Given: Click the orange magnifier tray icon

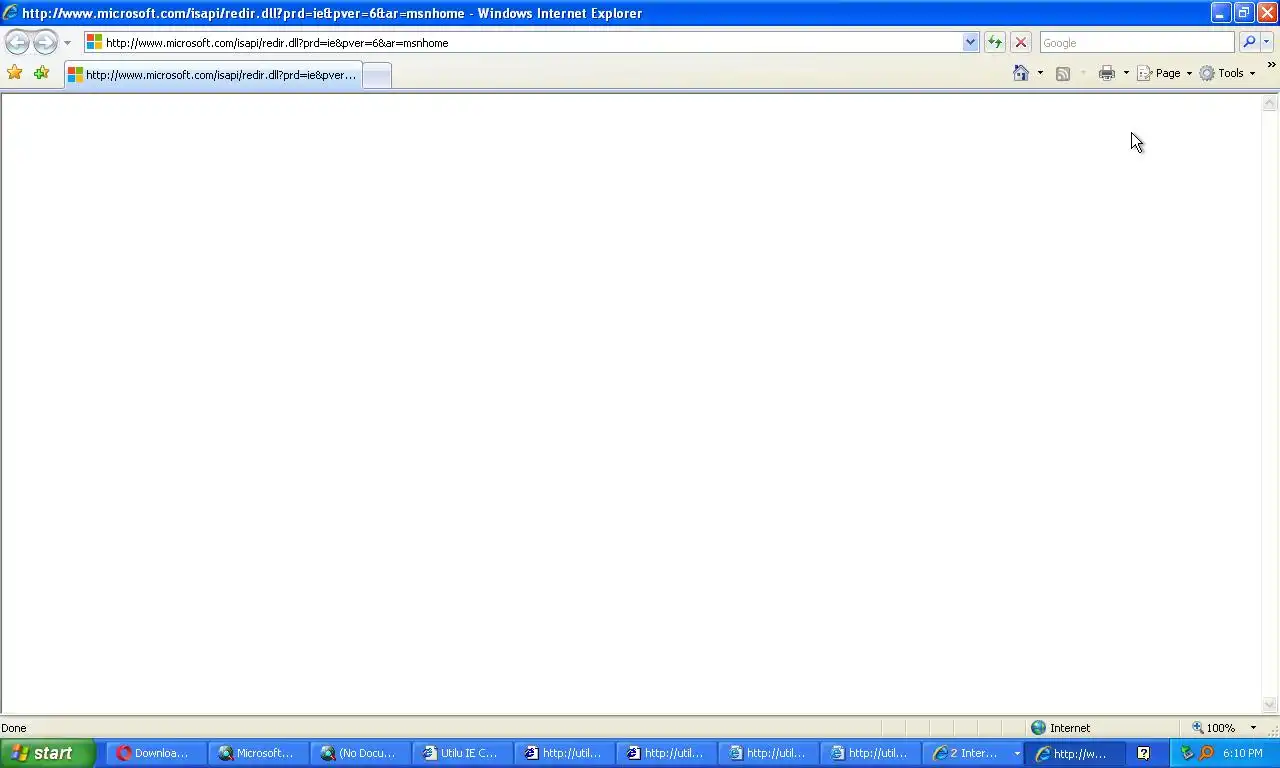Looking at the screenshot, I should tap(1206, 754).
